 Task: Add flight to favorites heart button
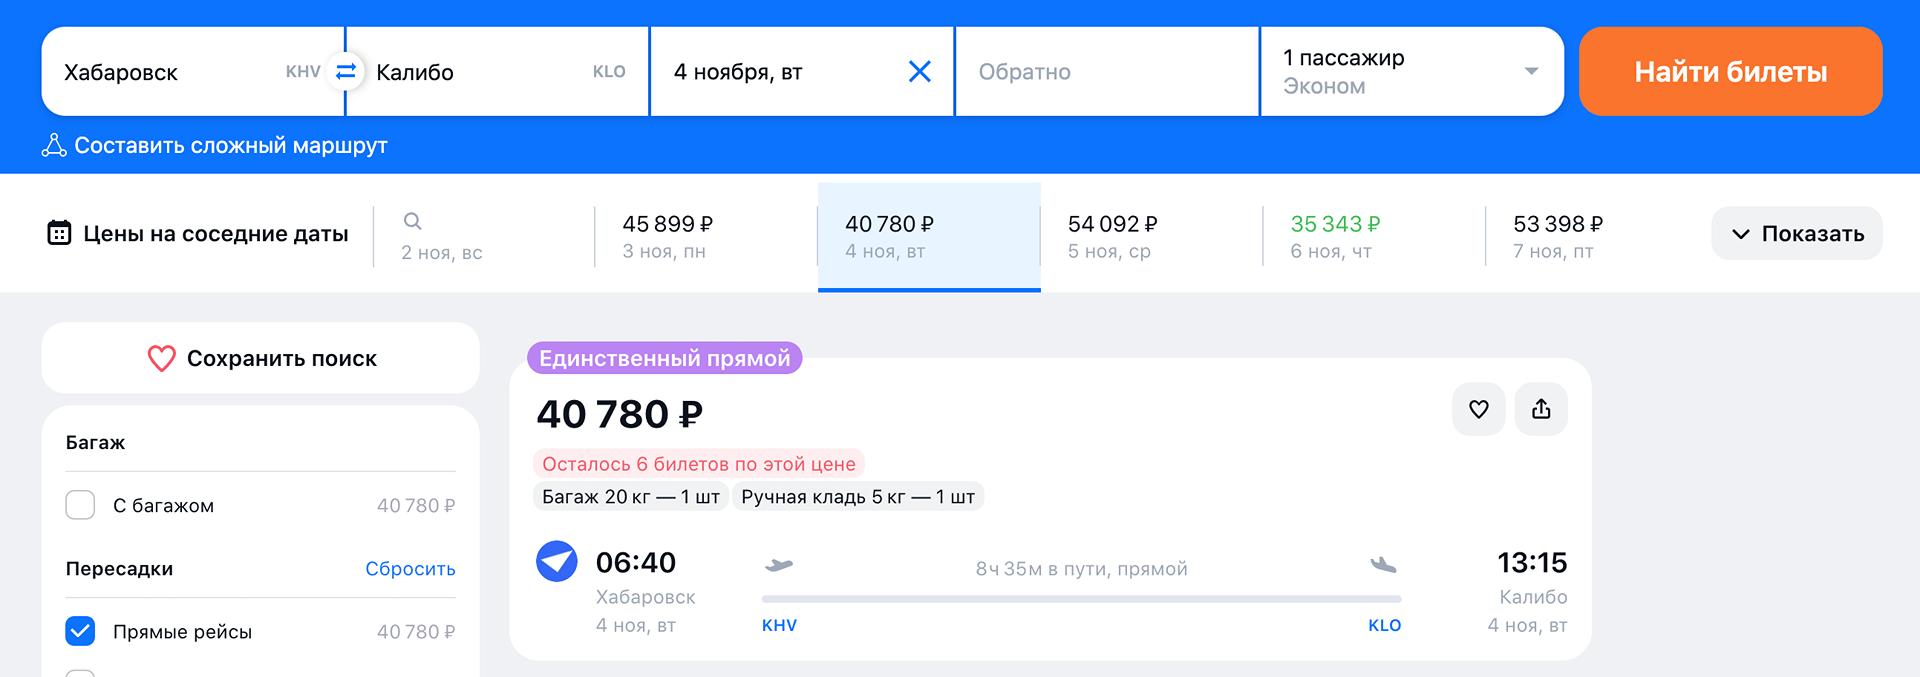pos(1478,409)
